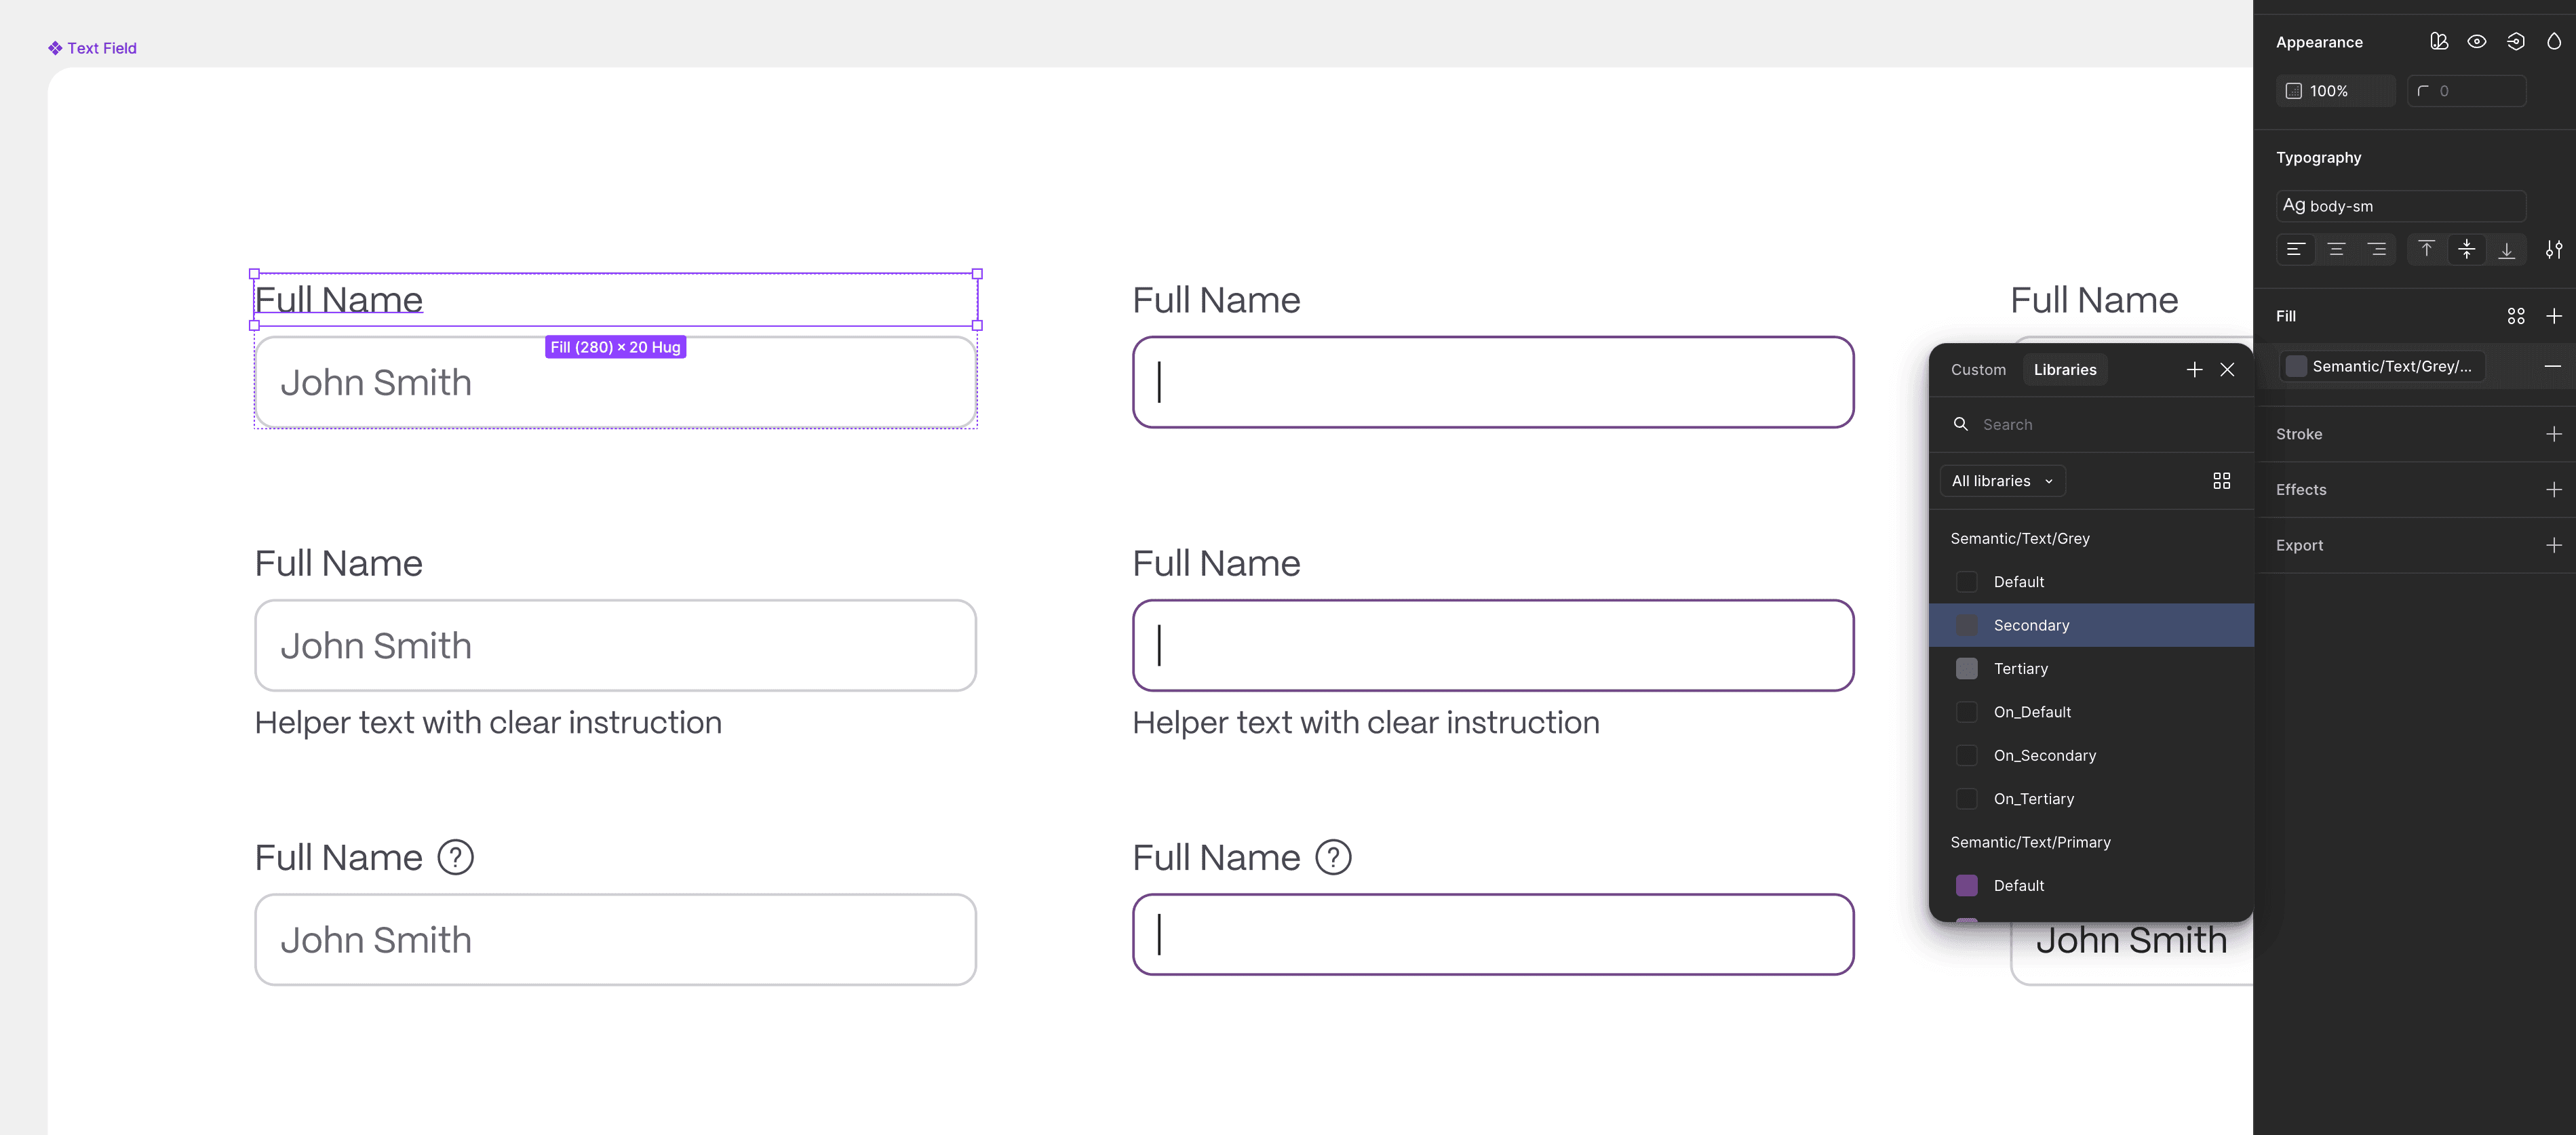Click the Fill (280) × 20 Hug size badge
Image resolution: width=2576 pixels, height=1135 pixels.
click(x=615, y=347)
